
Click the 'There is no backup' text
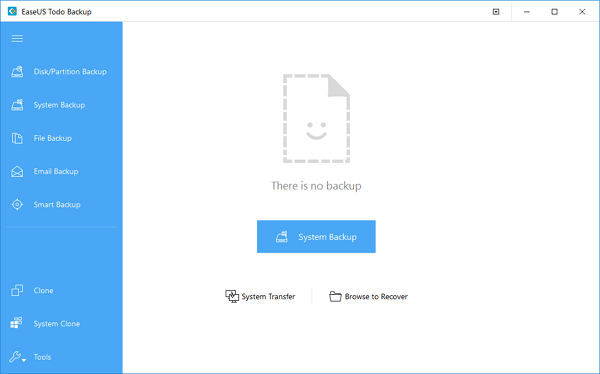(316, 186)
